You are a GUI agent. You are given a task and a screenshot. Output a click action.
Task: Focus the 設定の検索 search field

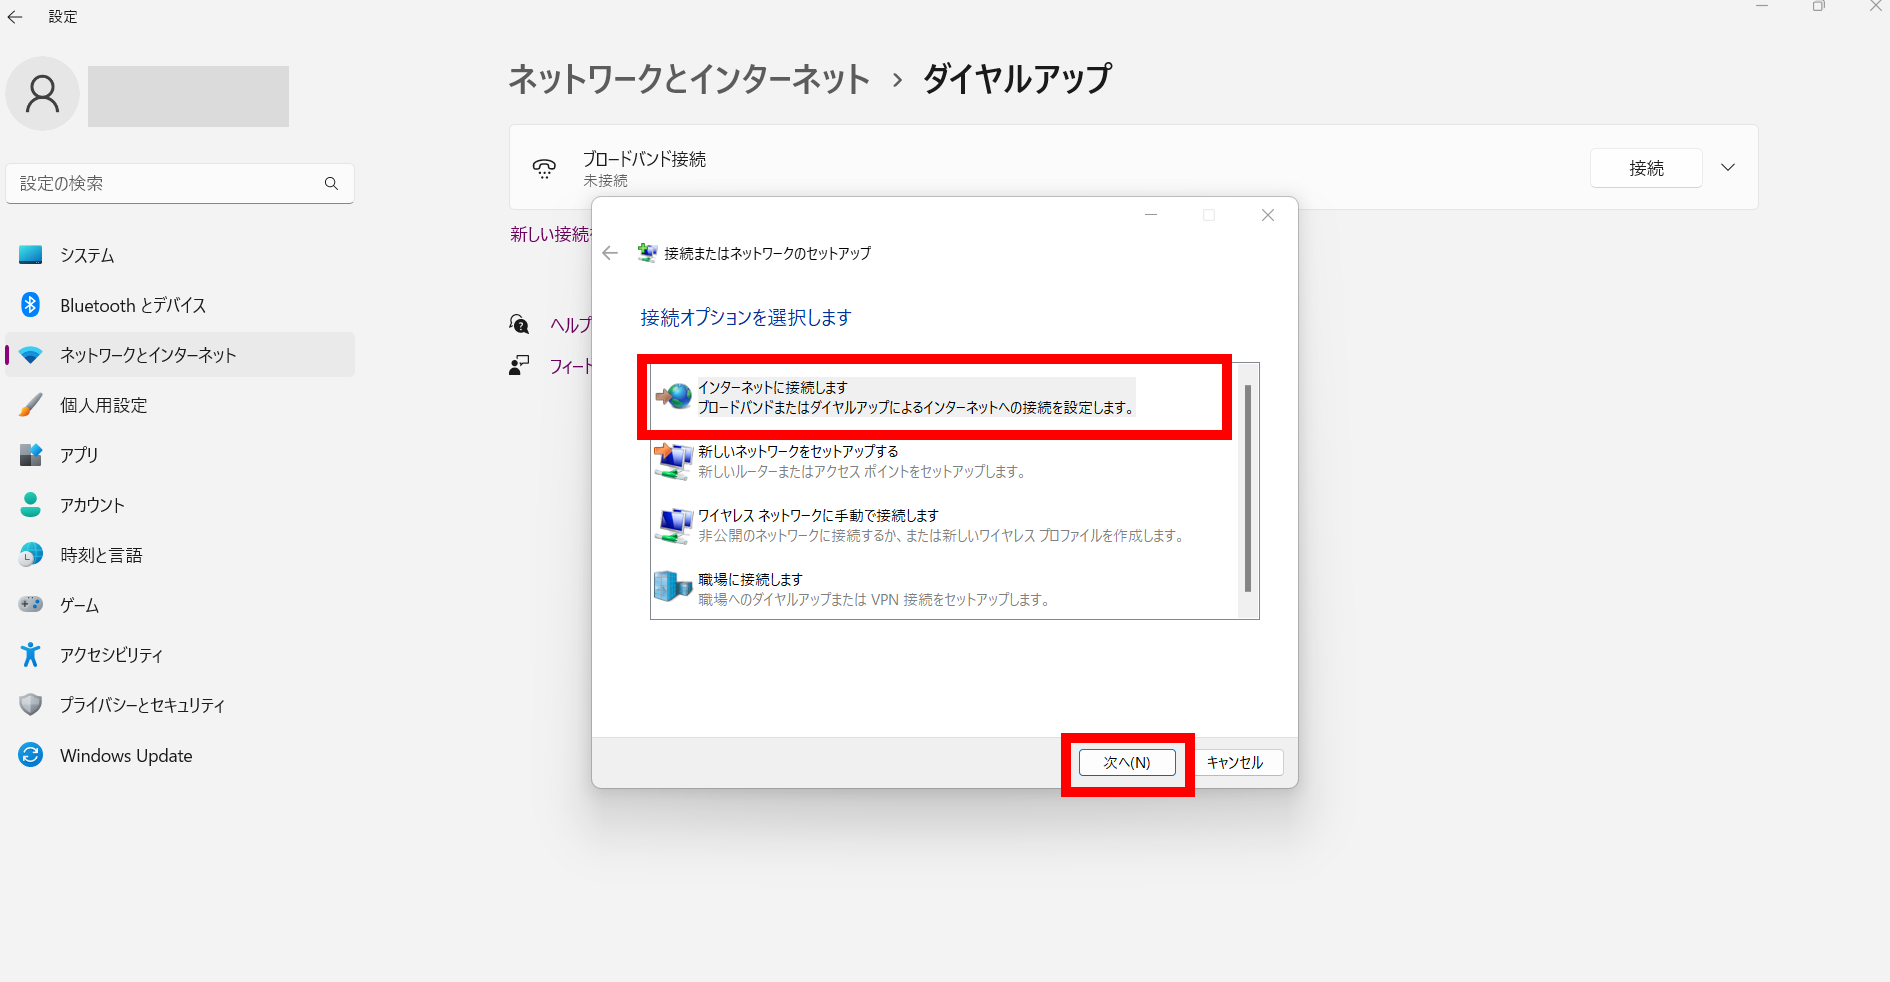pos(165,184)
